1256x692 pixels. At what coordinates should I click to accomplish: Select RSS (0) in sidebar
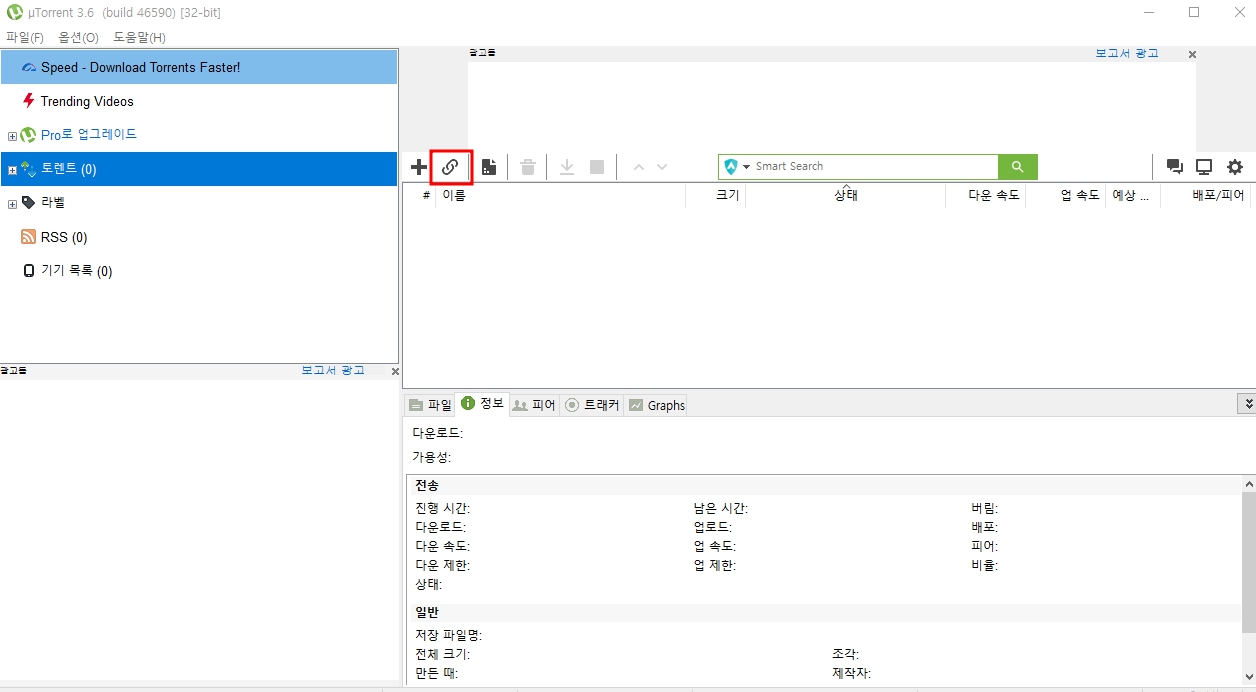[x=199, y=237]
